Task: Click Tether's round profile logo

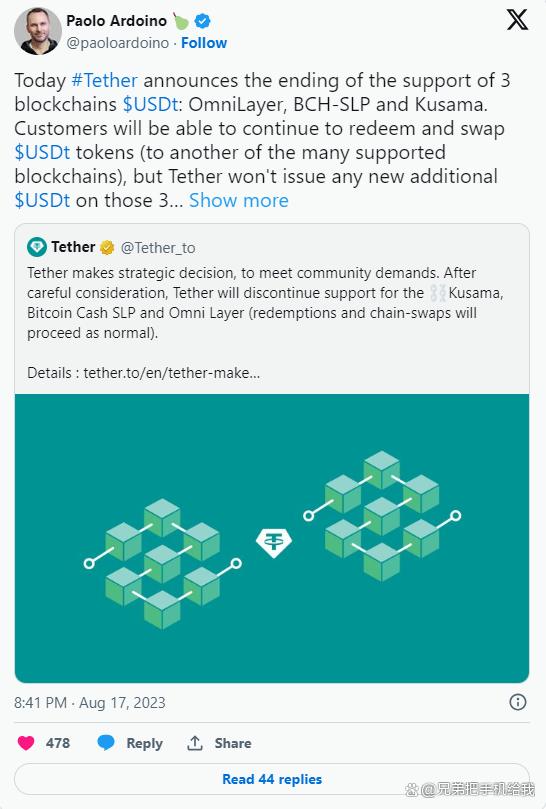Action: click(37, 247)
